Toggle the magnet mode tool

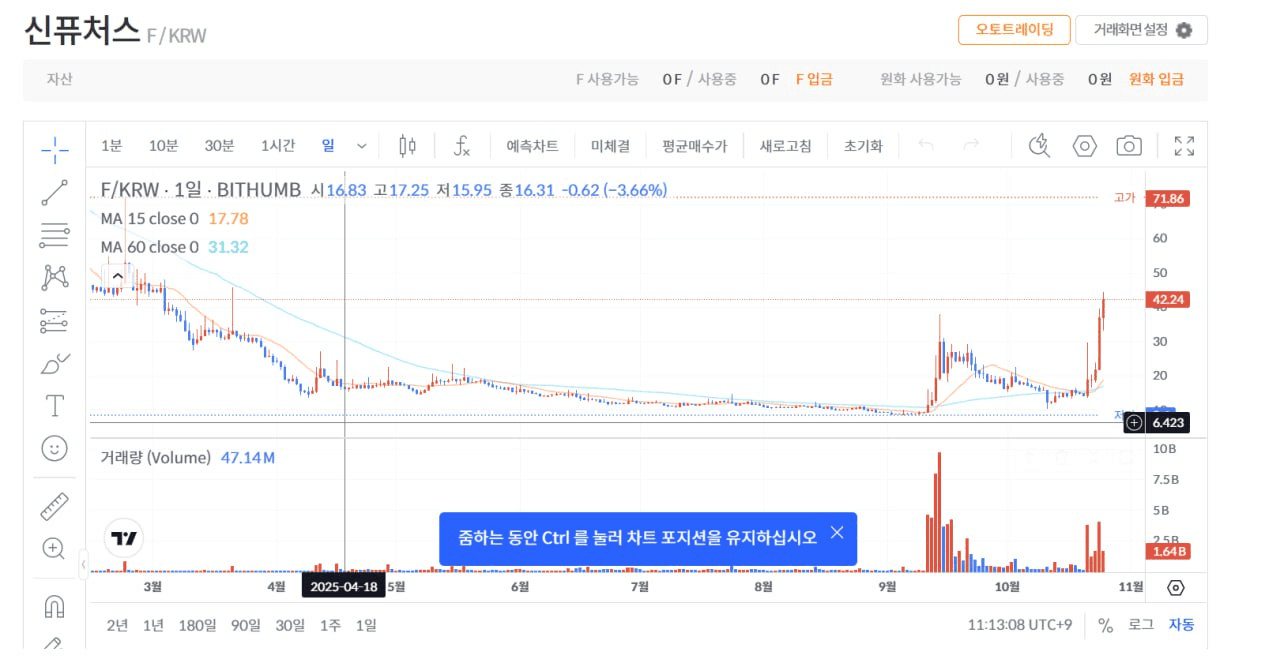point(55,606)
